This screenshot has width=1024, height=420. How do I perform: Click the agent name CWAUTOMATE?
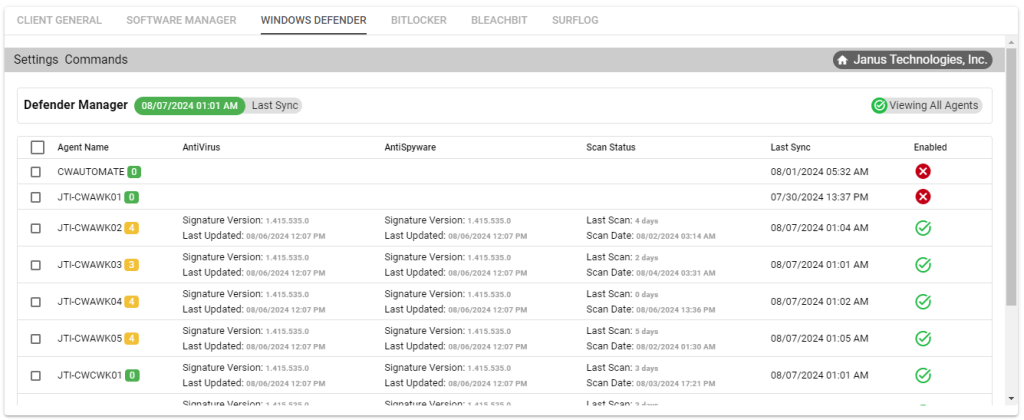coord(91,172)
